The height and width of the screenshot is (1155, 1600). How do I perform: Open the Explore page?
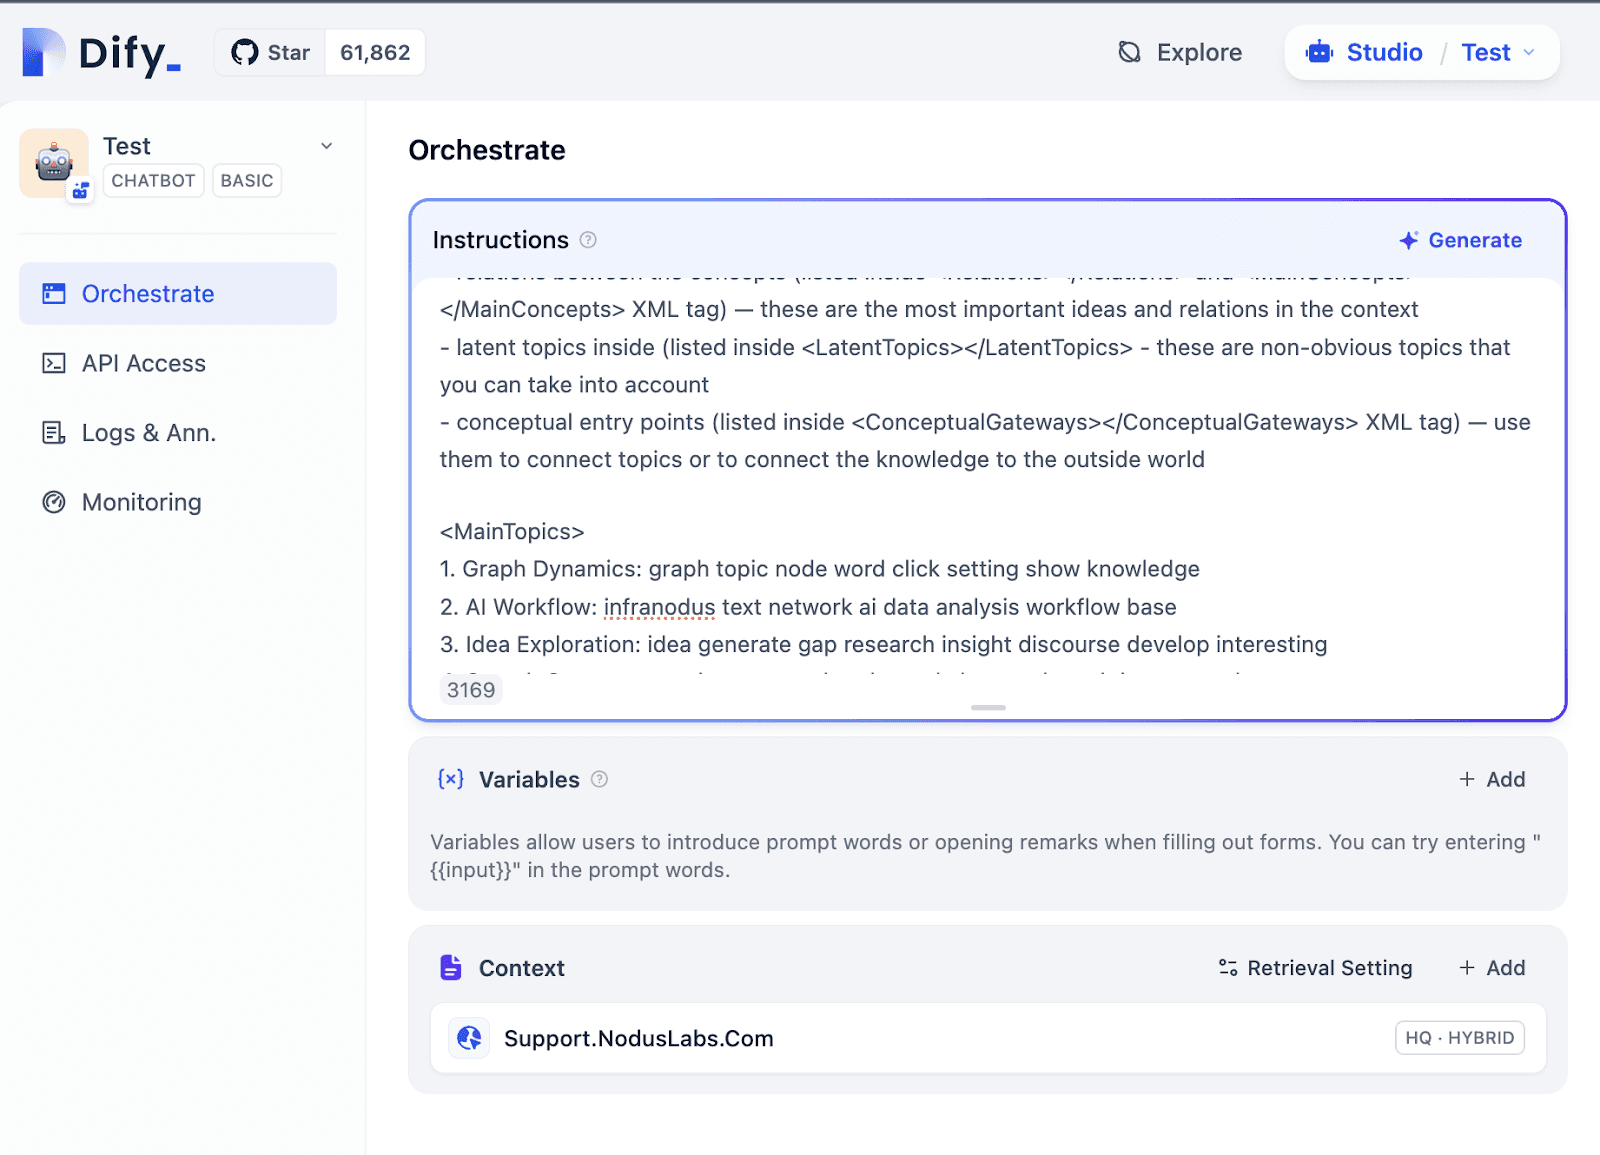[1180, 53]
